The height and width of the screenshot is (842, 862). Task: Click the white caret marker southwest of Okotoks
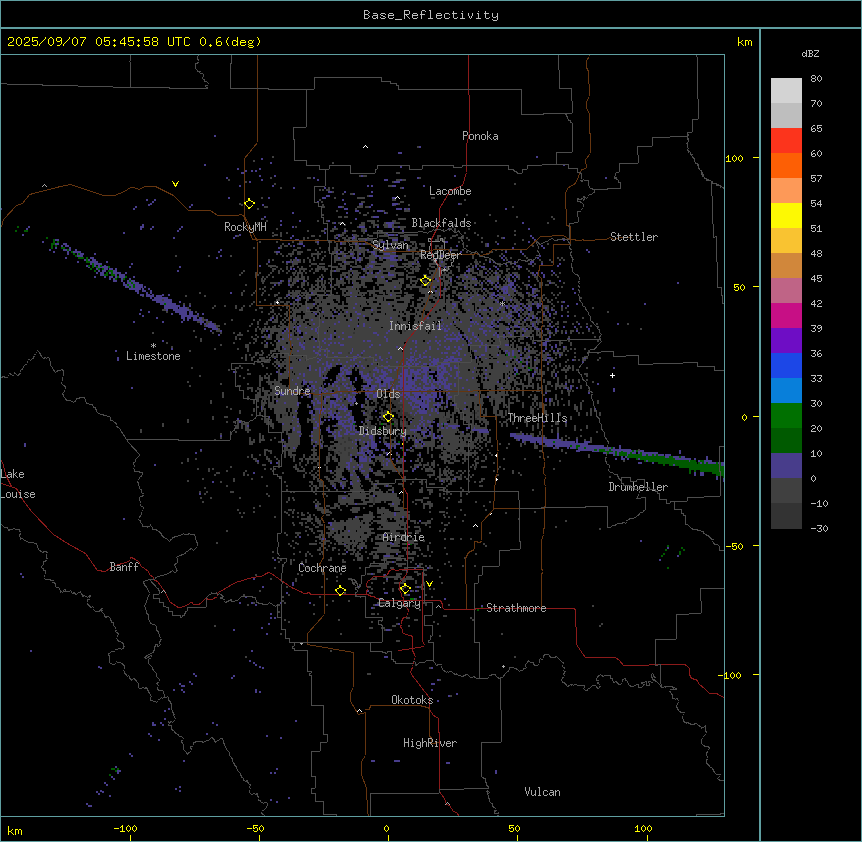point(359,711)
